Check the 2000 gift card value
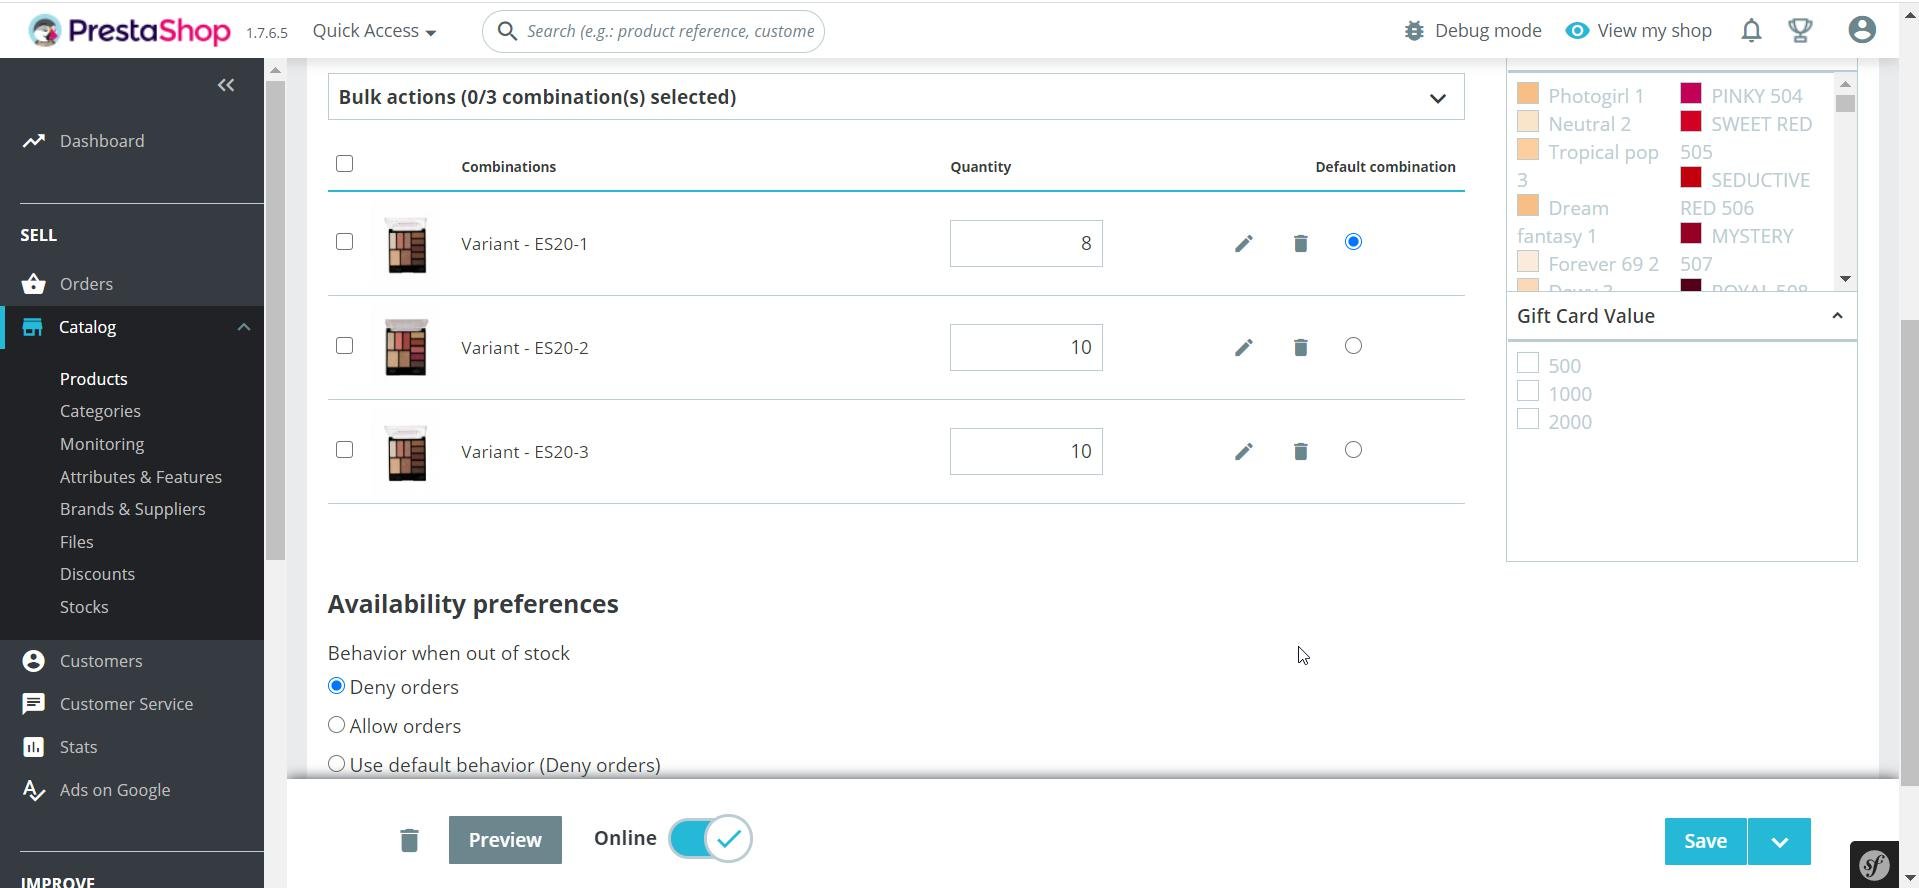Screen dimensions: 1919x888 pyautogui.click(x=1528, y=419)
